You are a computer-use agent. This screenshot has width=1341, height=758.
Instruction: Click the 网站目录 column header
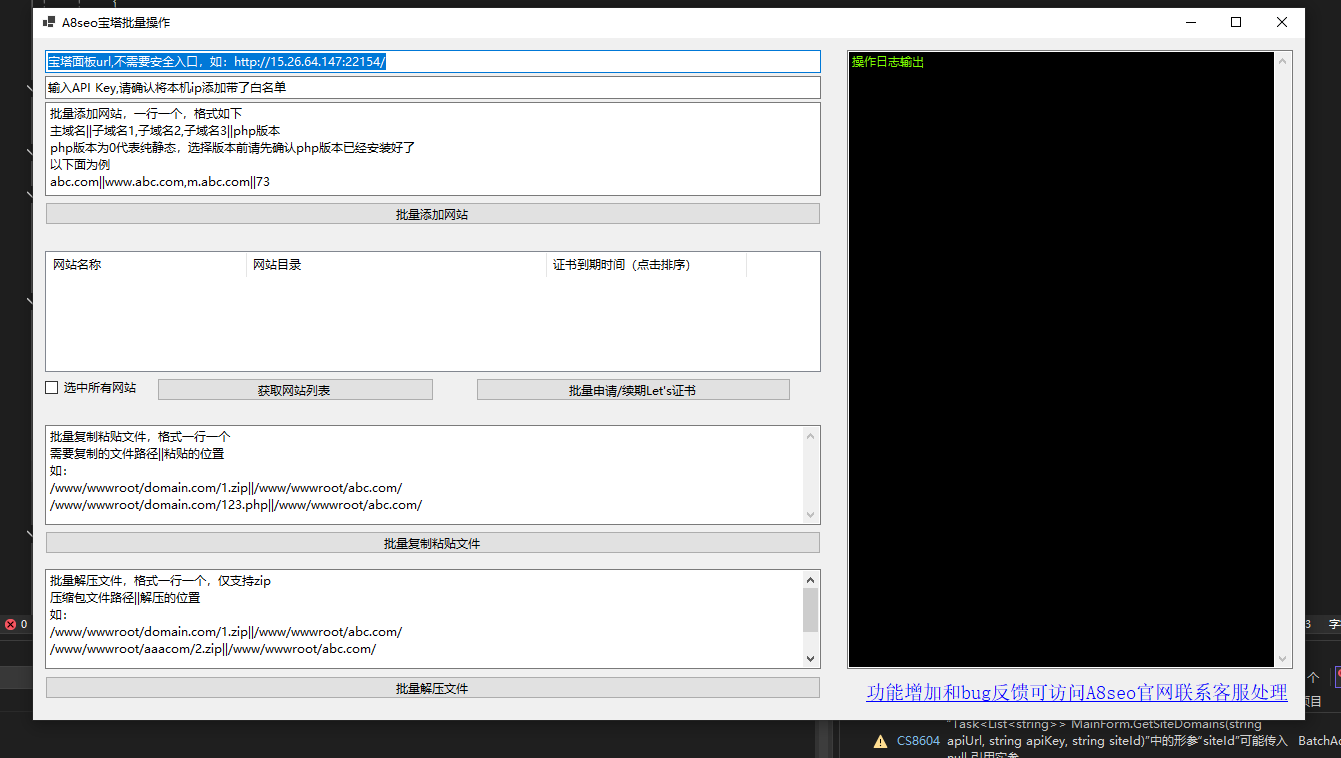pyautogui.click(x=396, y=265)
